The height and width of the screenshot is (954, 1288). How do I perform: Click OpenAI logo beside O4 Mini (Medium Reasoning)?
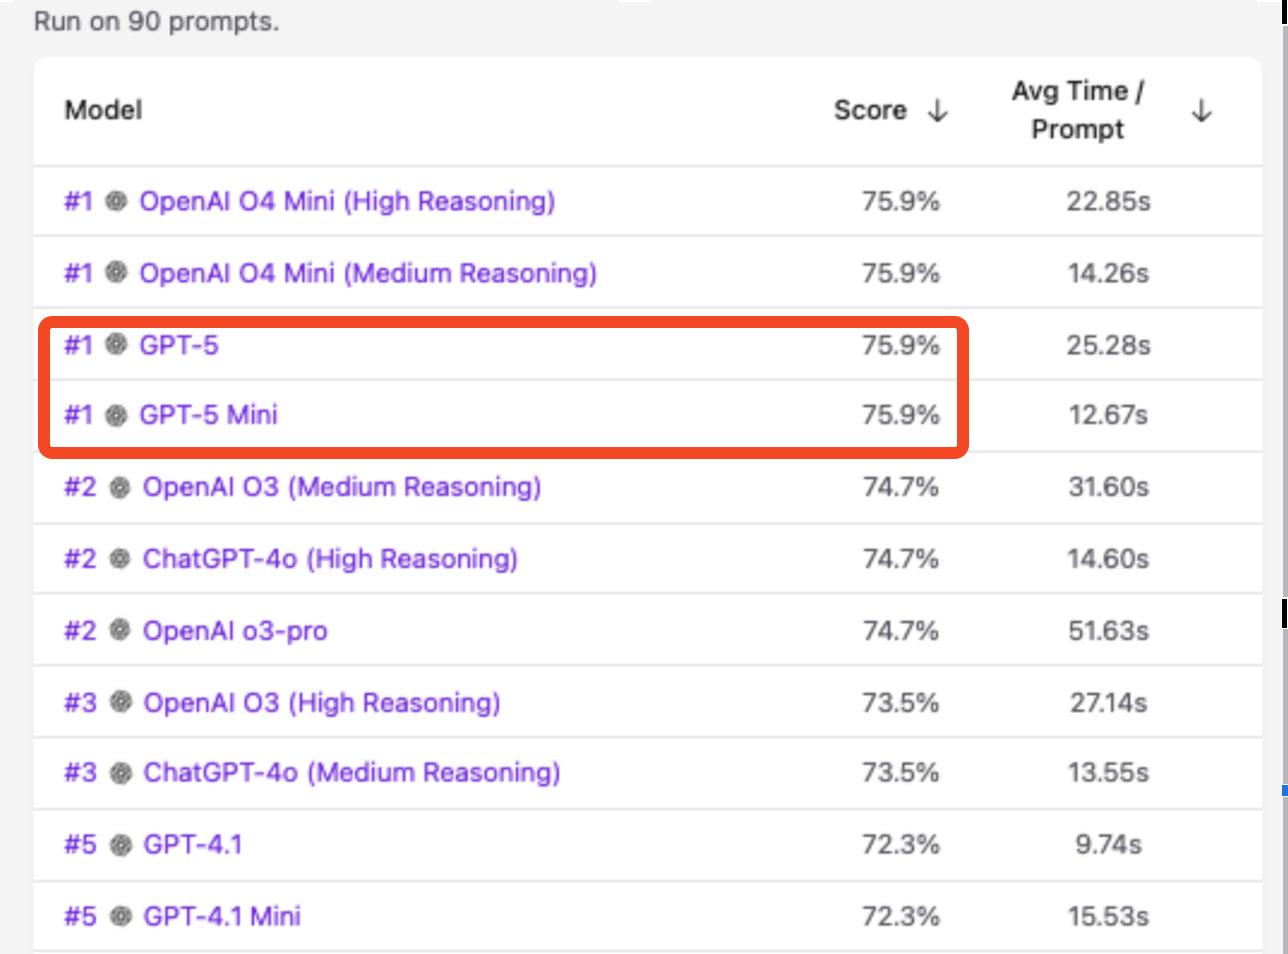point(116,272)
